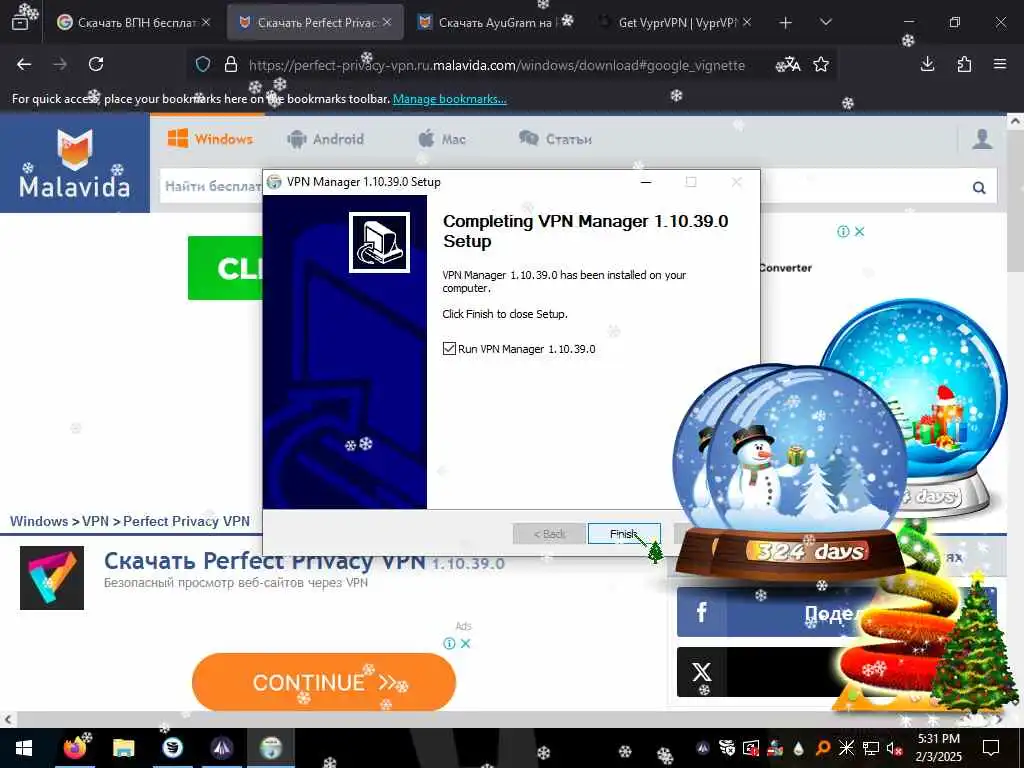Click the Malavida search magnifier icon

click(x=979, y=188)
